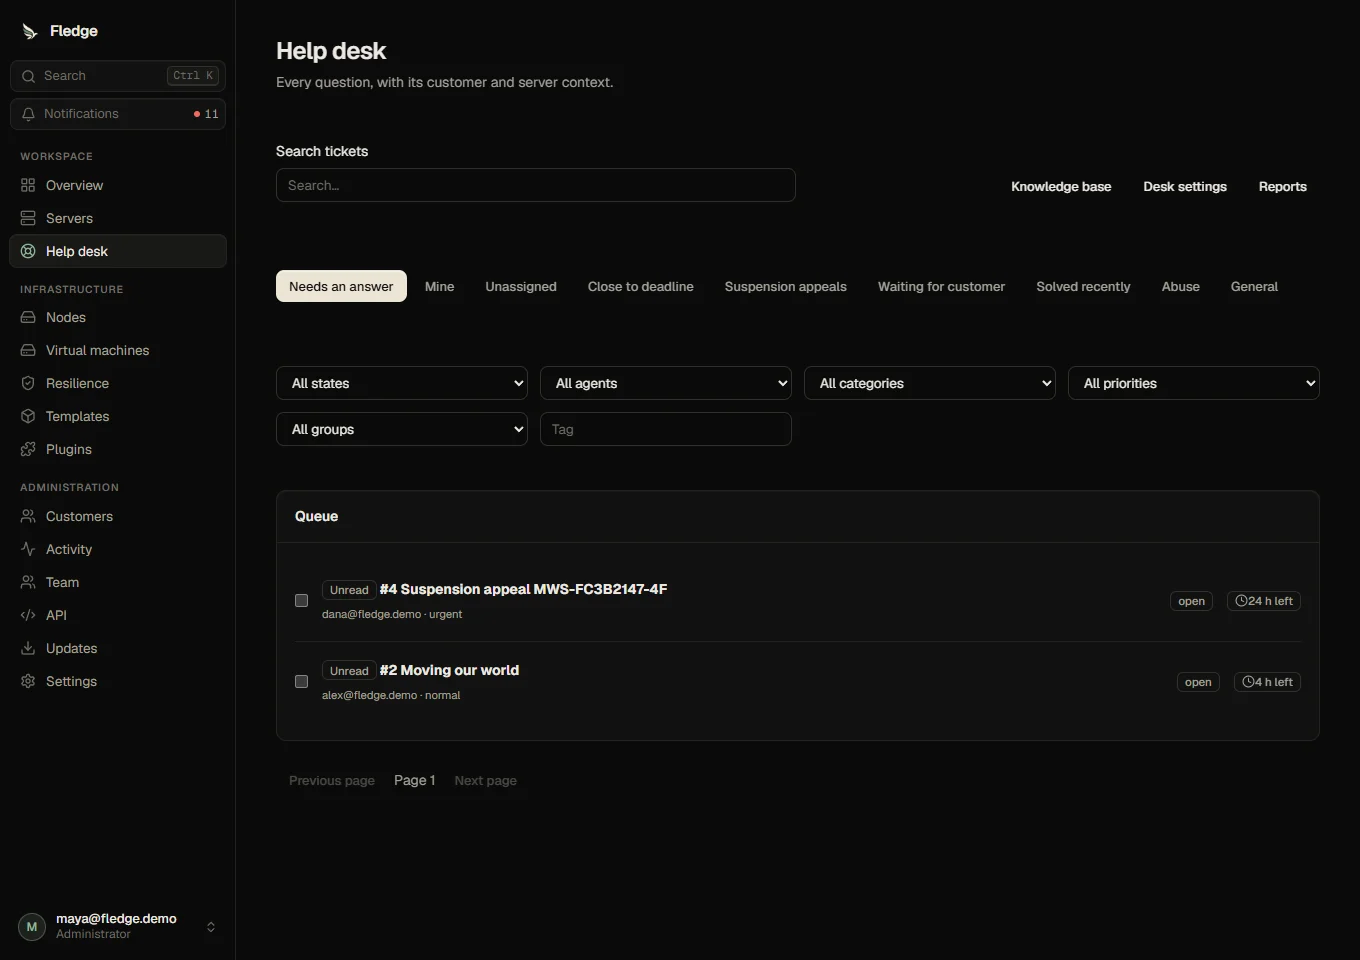Open the Reports page
The height and width of the screenshot is (960, 1360).
pos(1283,187)
